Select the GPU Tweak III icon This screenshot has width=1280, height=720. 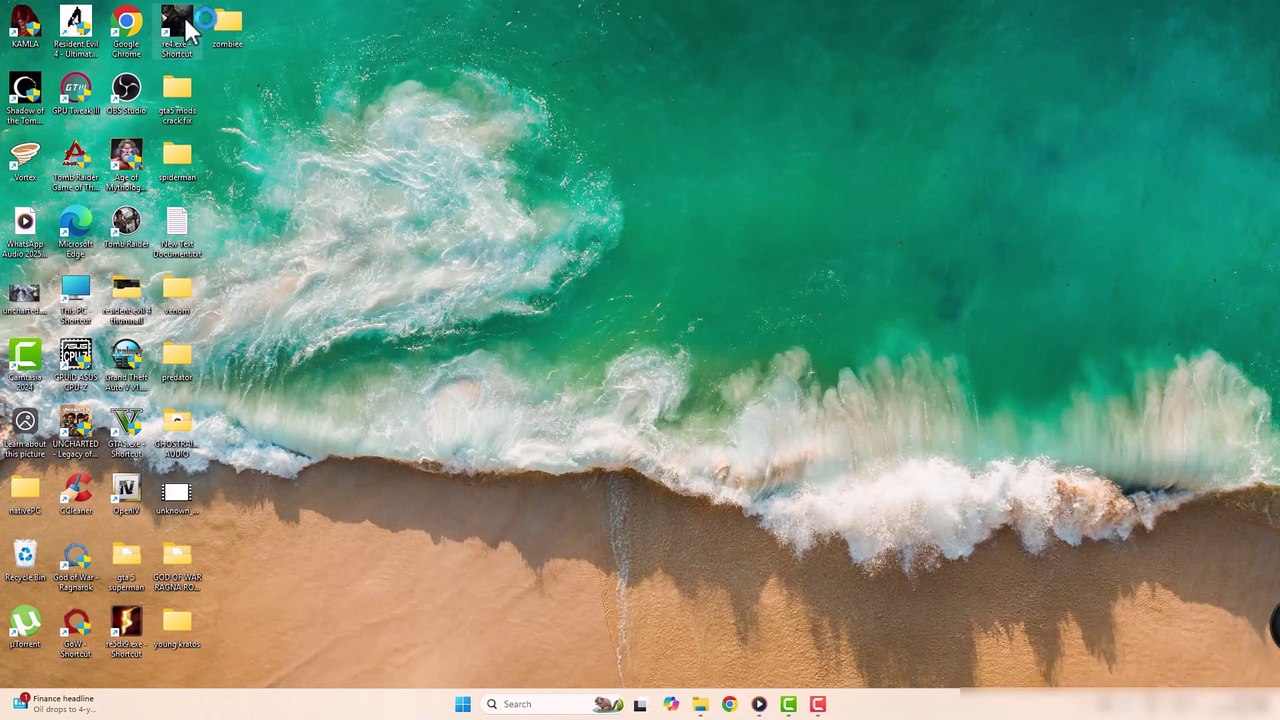[x=76, y=89]
